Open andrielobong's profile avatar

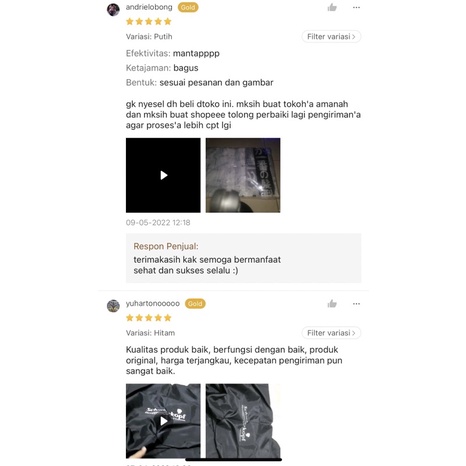pyautogui.click(x=113, y=9)
